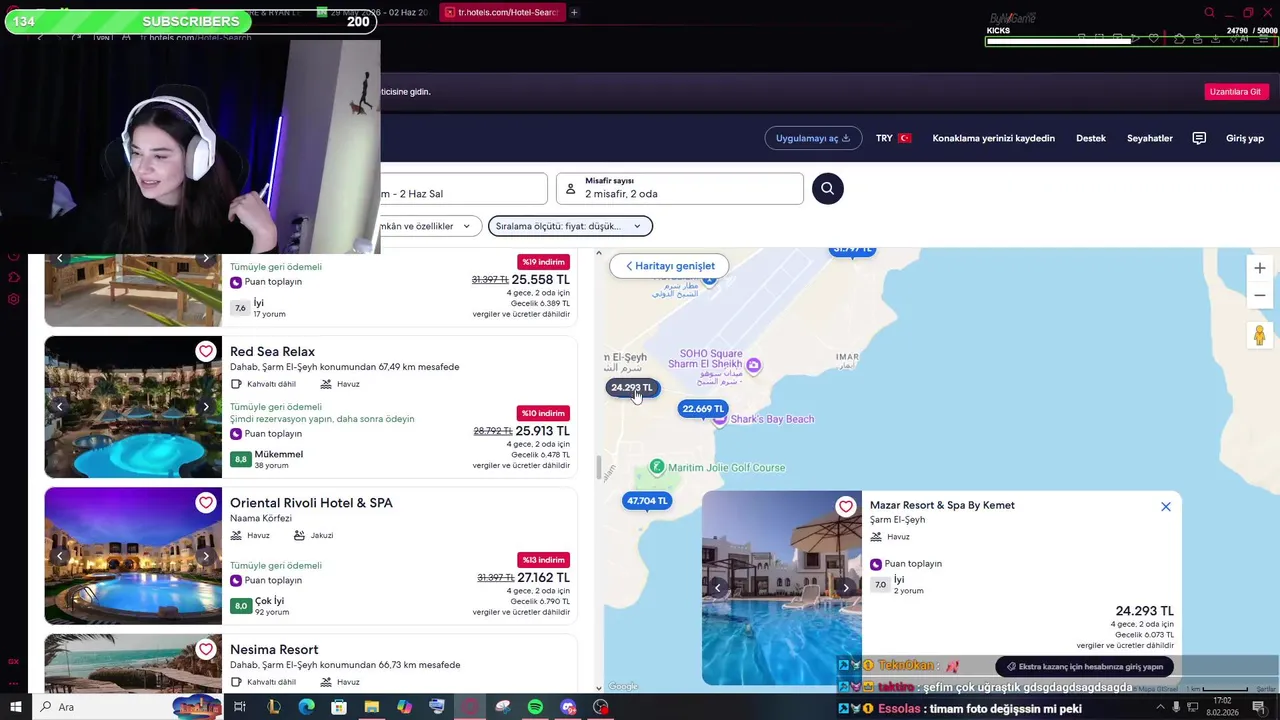This screenshot has width=1280, height=720.
Task: Change currency TRY with Turkish flag
Action: [893, 138]
